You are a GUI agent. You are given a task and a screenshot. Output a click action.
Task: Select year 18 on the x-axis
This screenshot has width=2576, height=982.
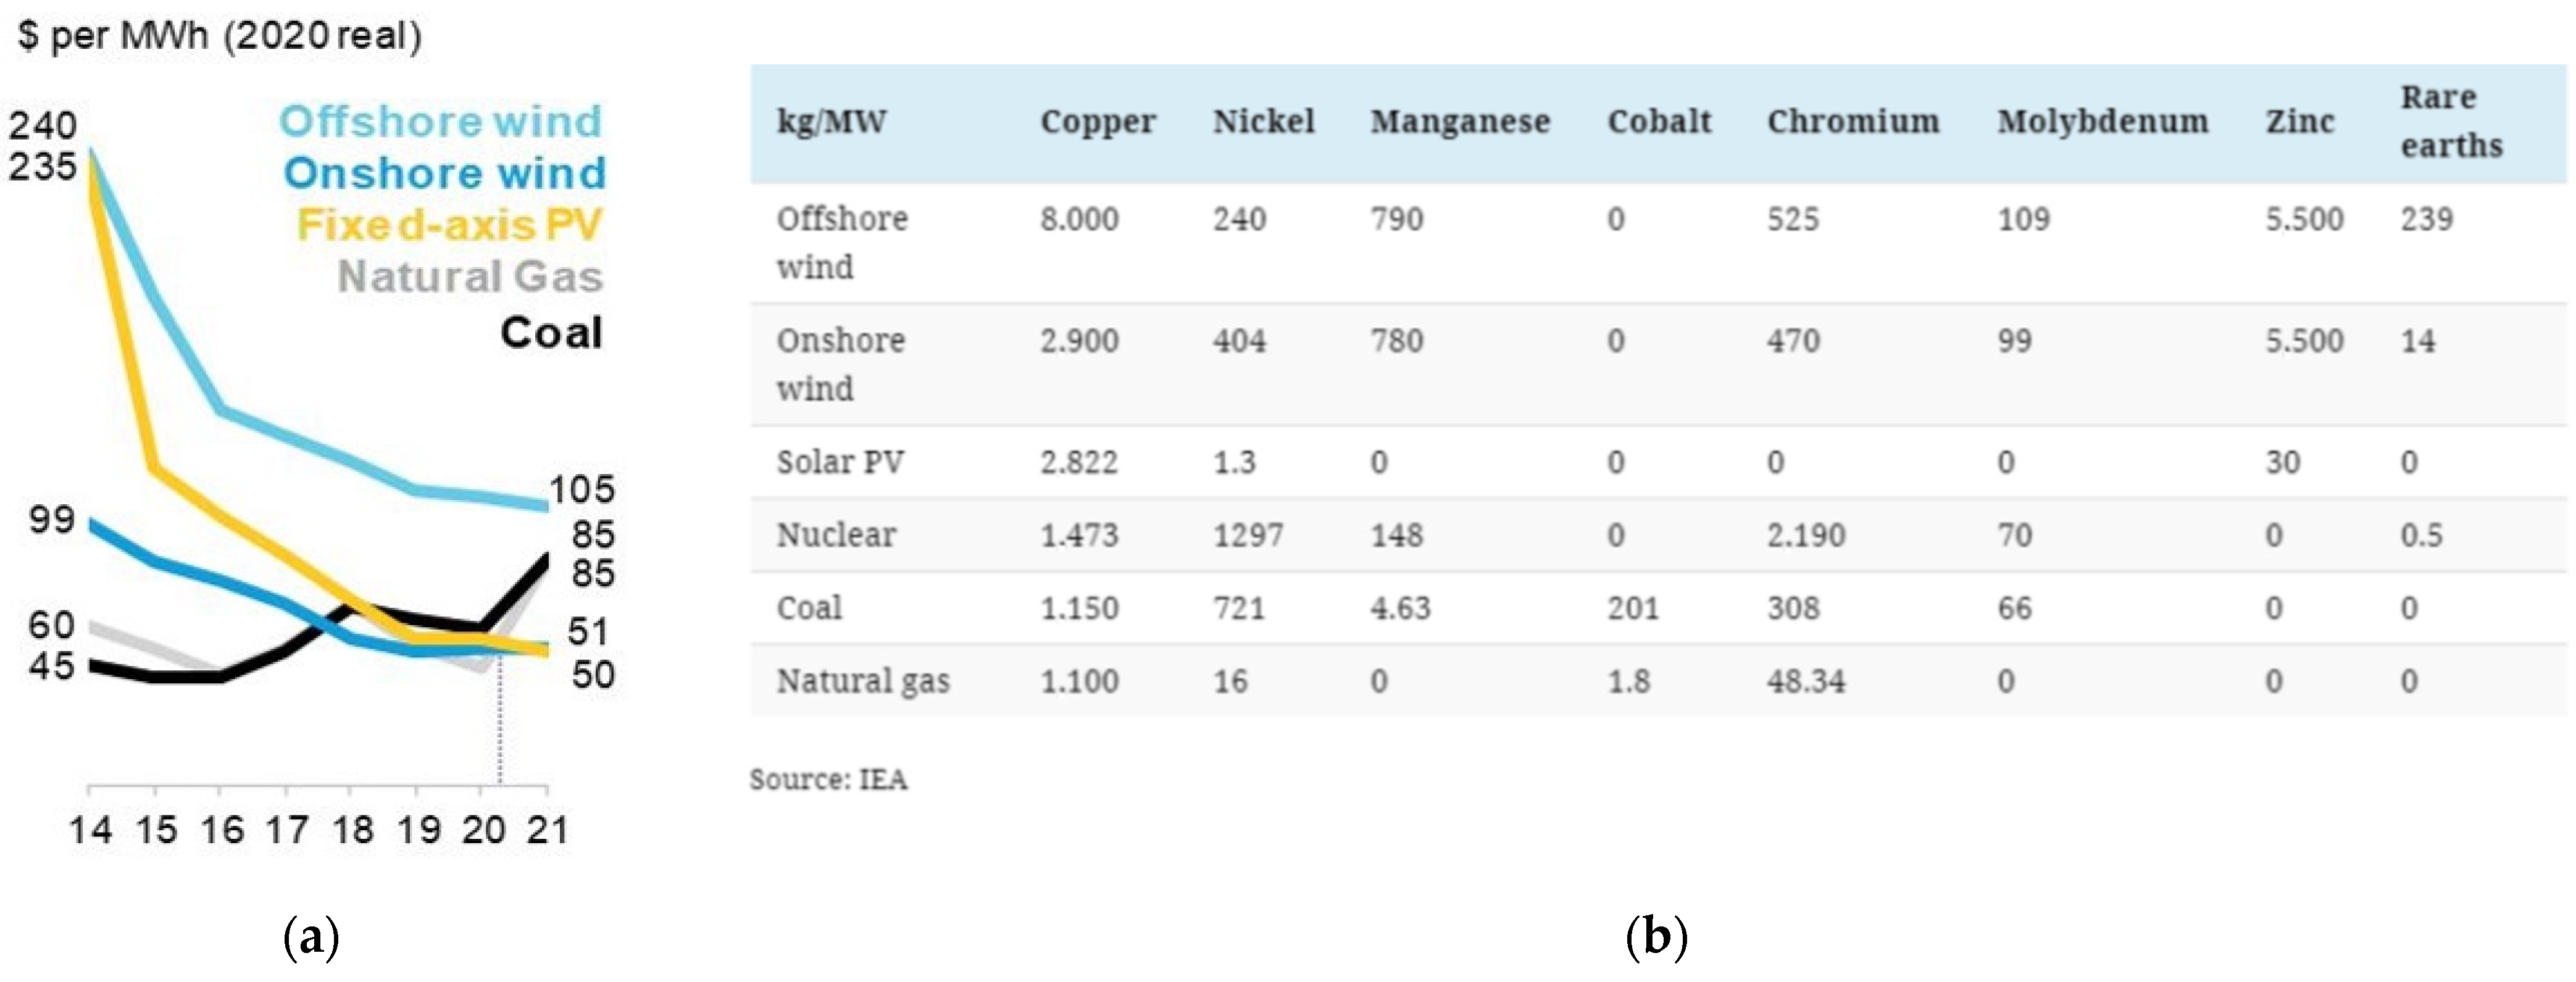pyautogui.click(x=352, y=829)
